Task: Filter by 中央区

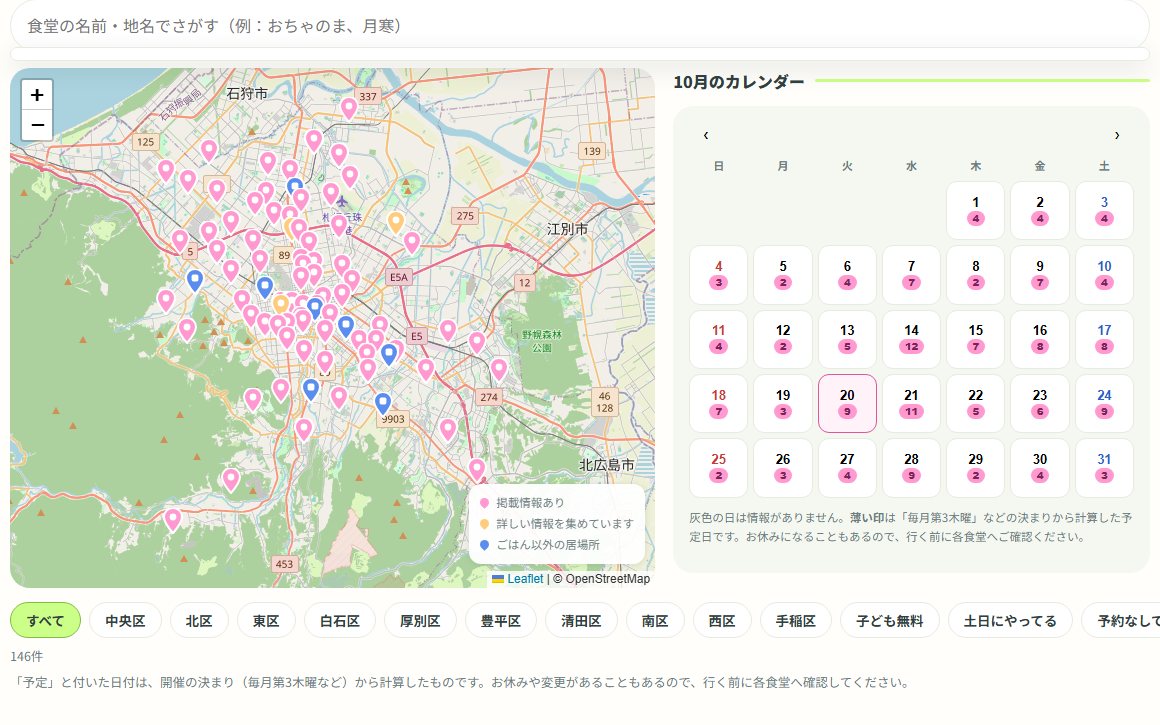Action: click(125, 621)
